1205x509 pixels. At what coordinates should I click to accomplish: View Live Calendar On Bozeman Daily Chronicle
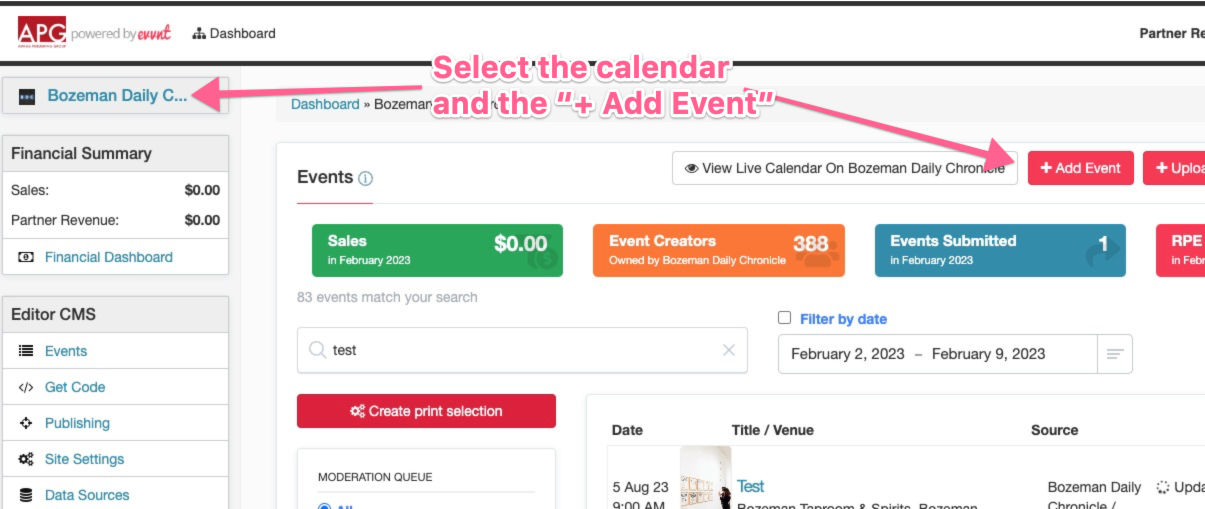(x=845, y=168)
